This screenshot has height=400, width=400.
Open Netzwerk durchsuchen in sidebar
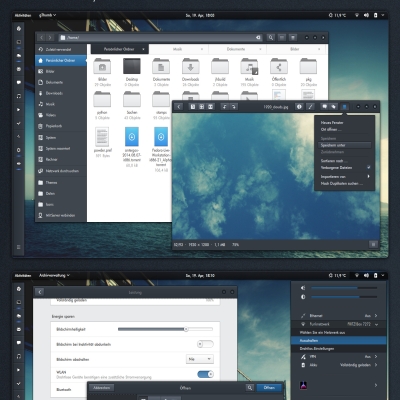[x=61, y=171]
